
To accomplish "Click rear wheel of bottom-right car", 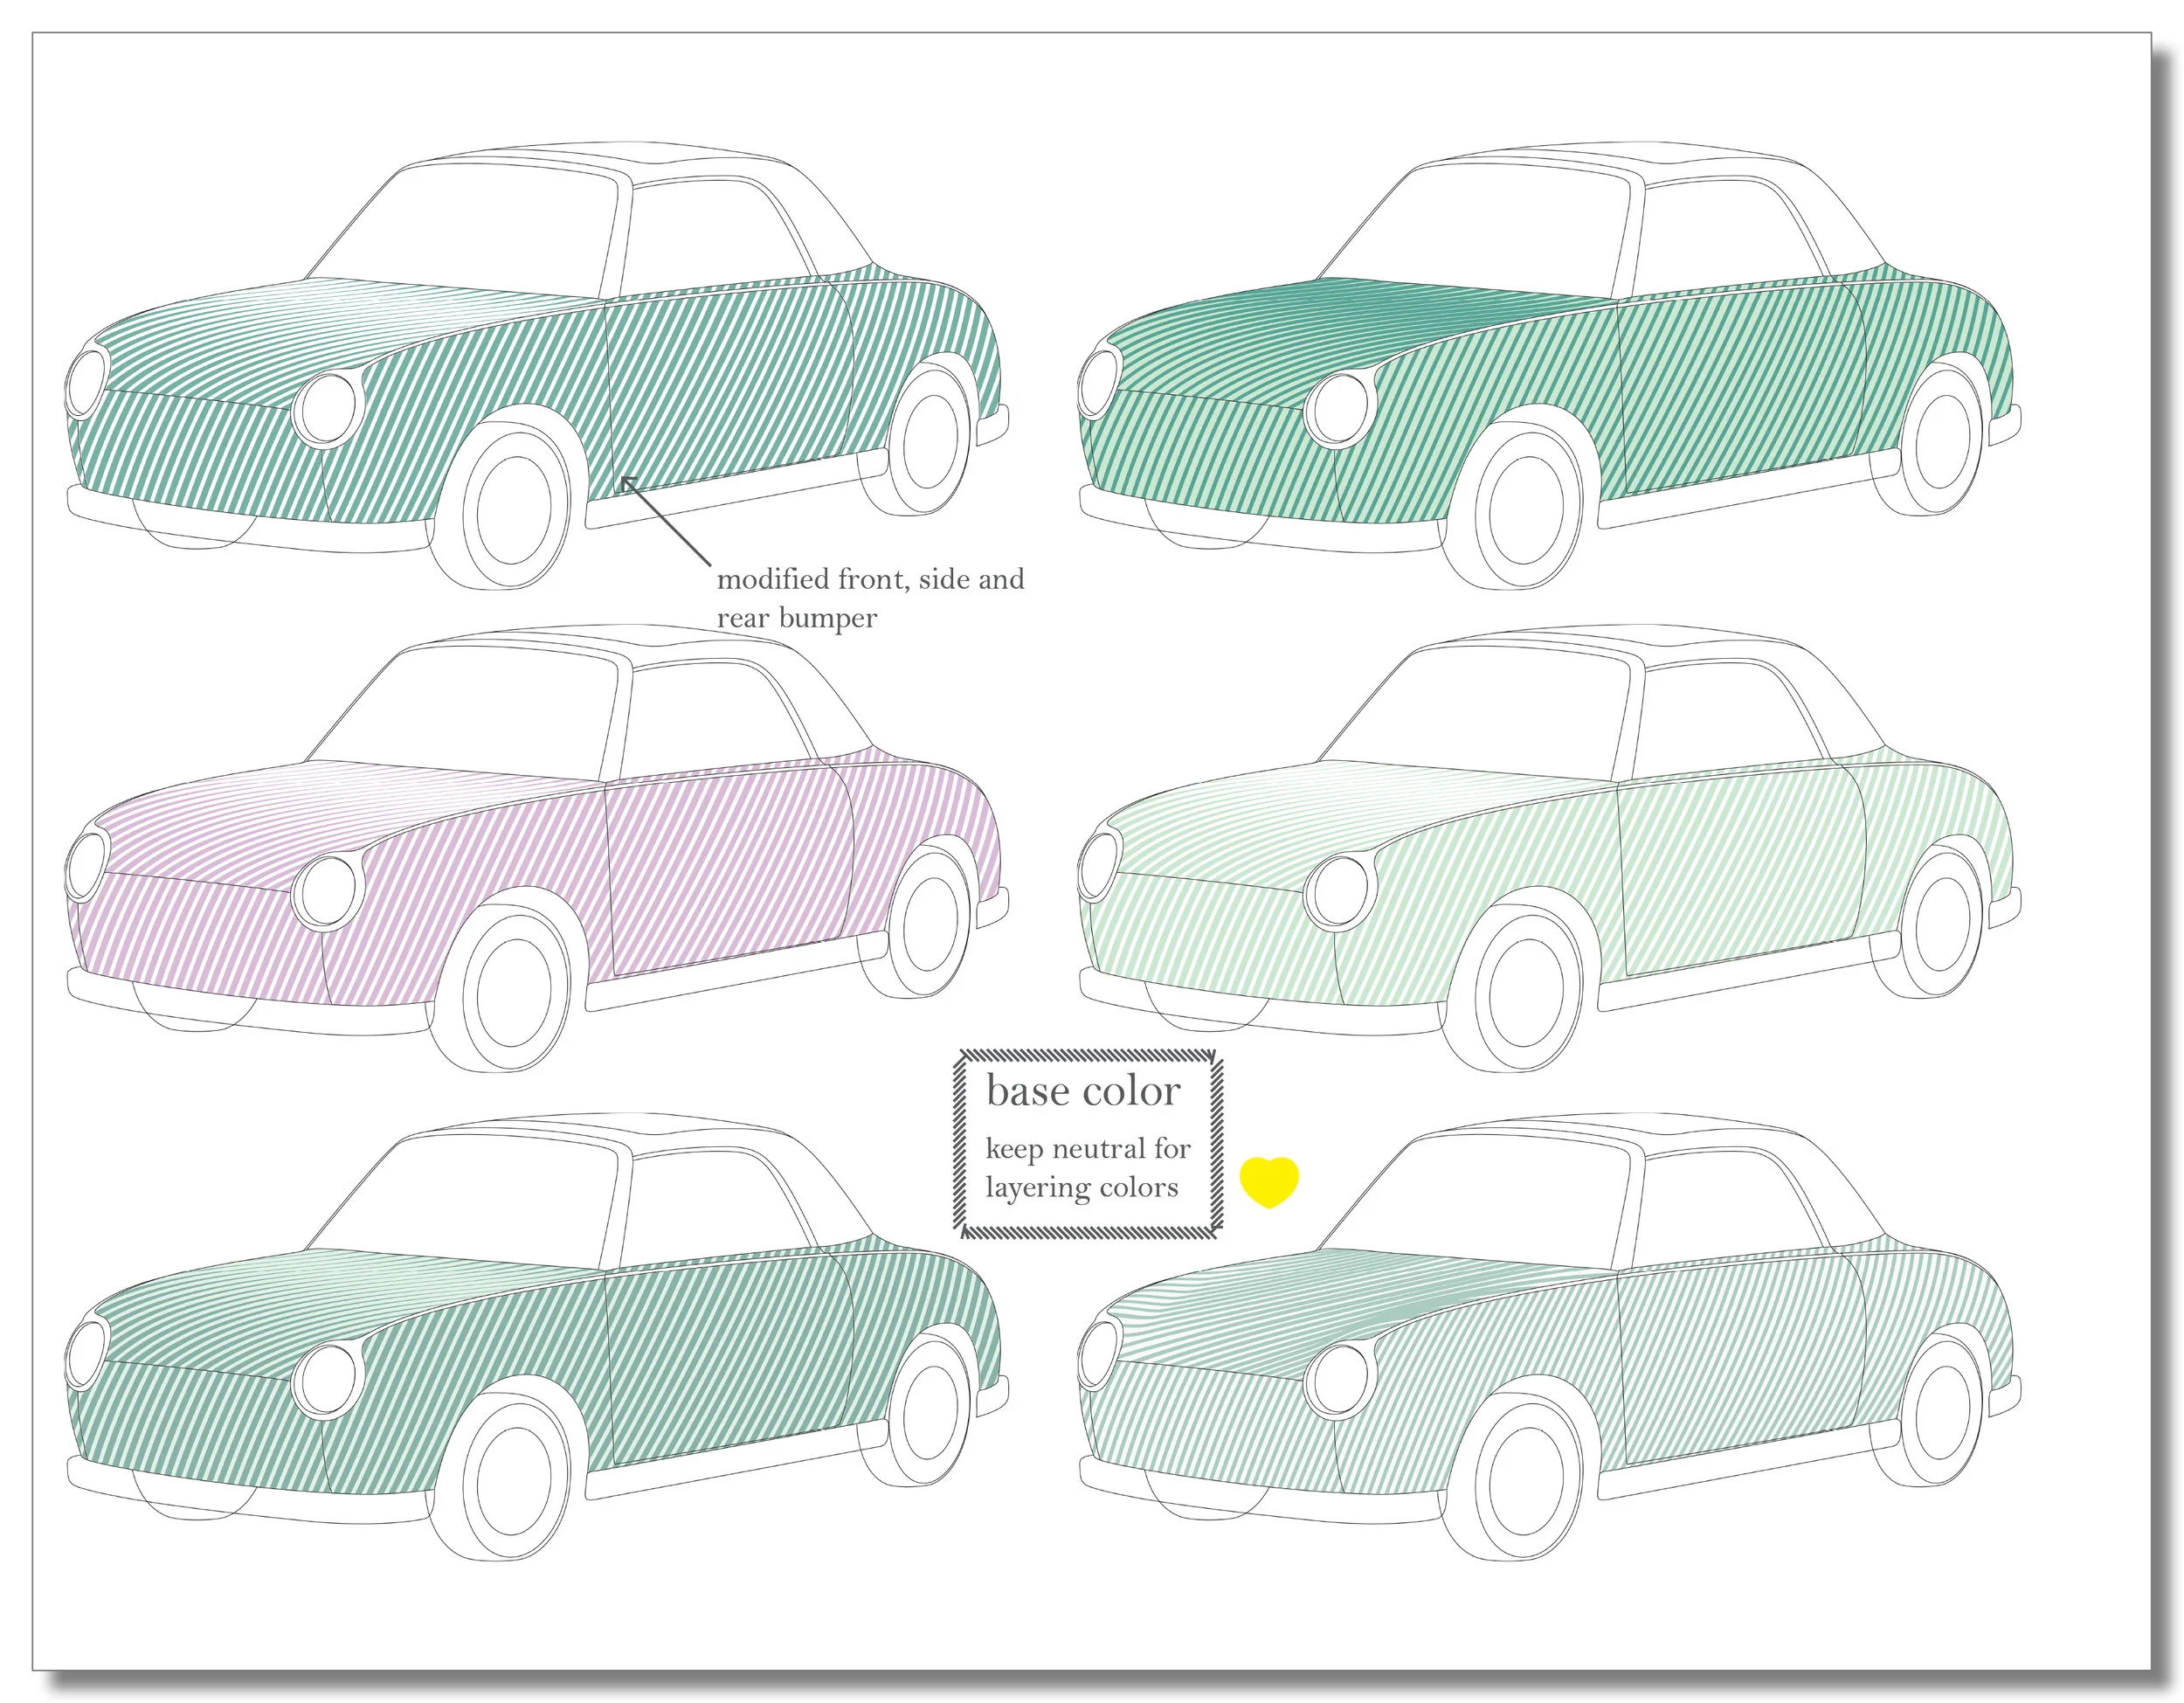I will 1941,1413.
